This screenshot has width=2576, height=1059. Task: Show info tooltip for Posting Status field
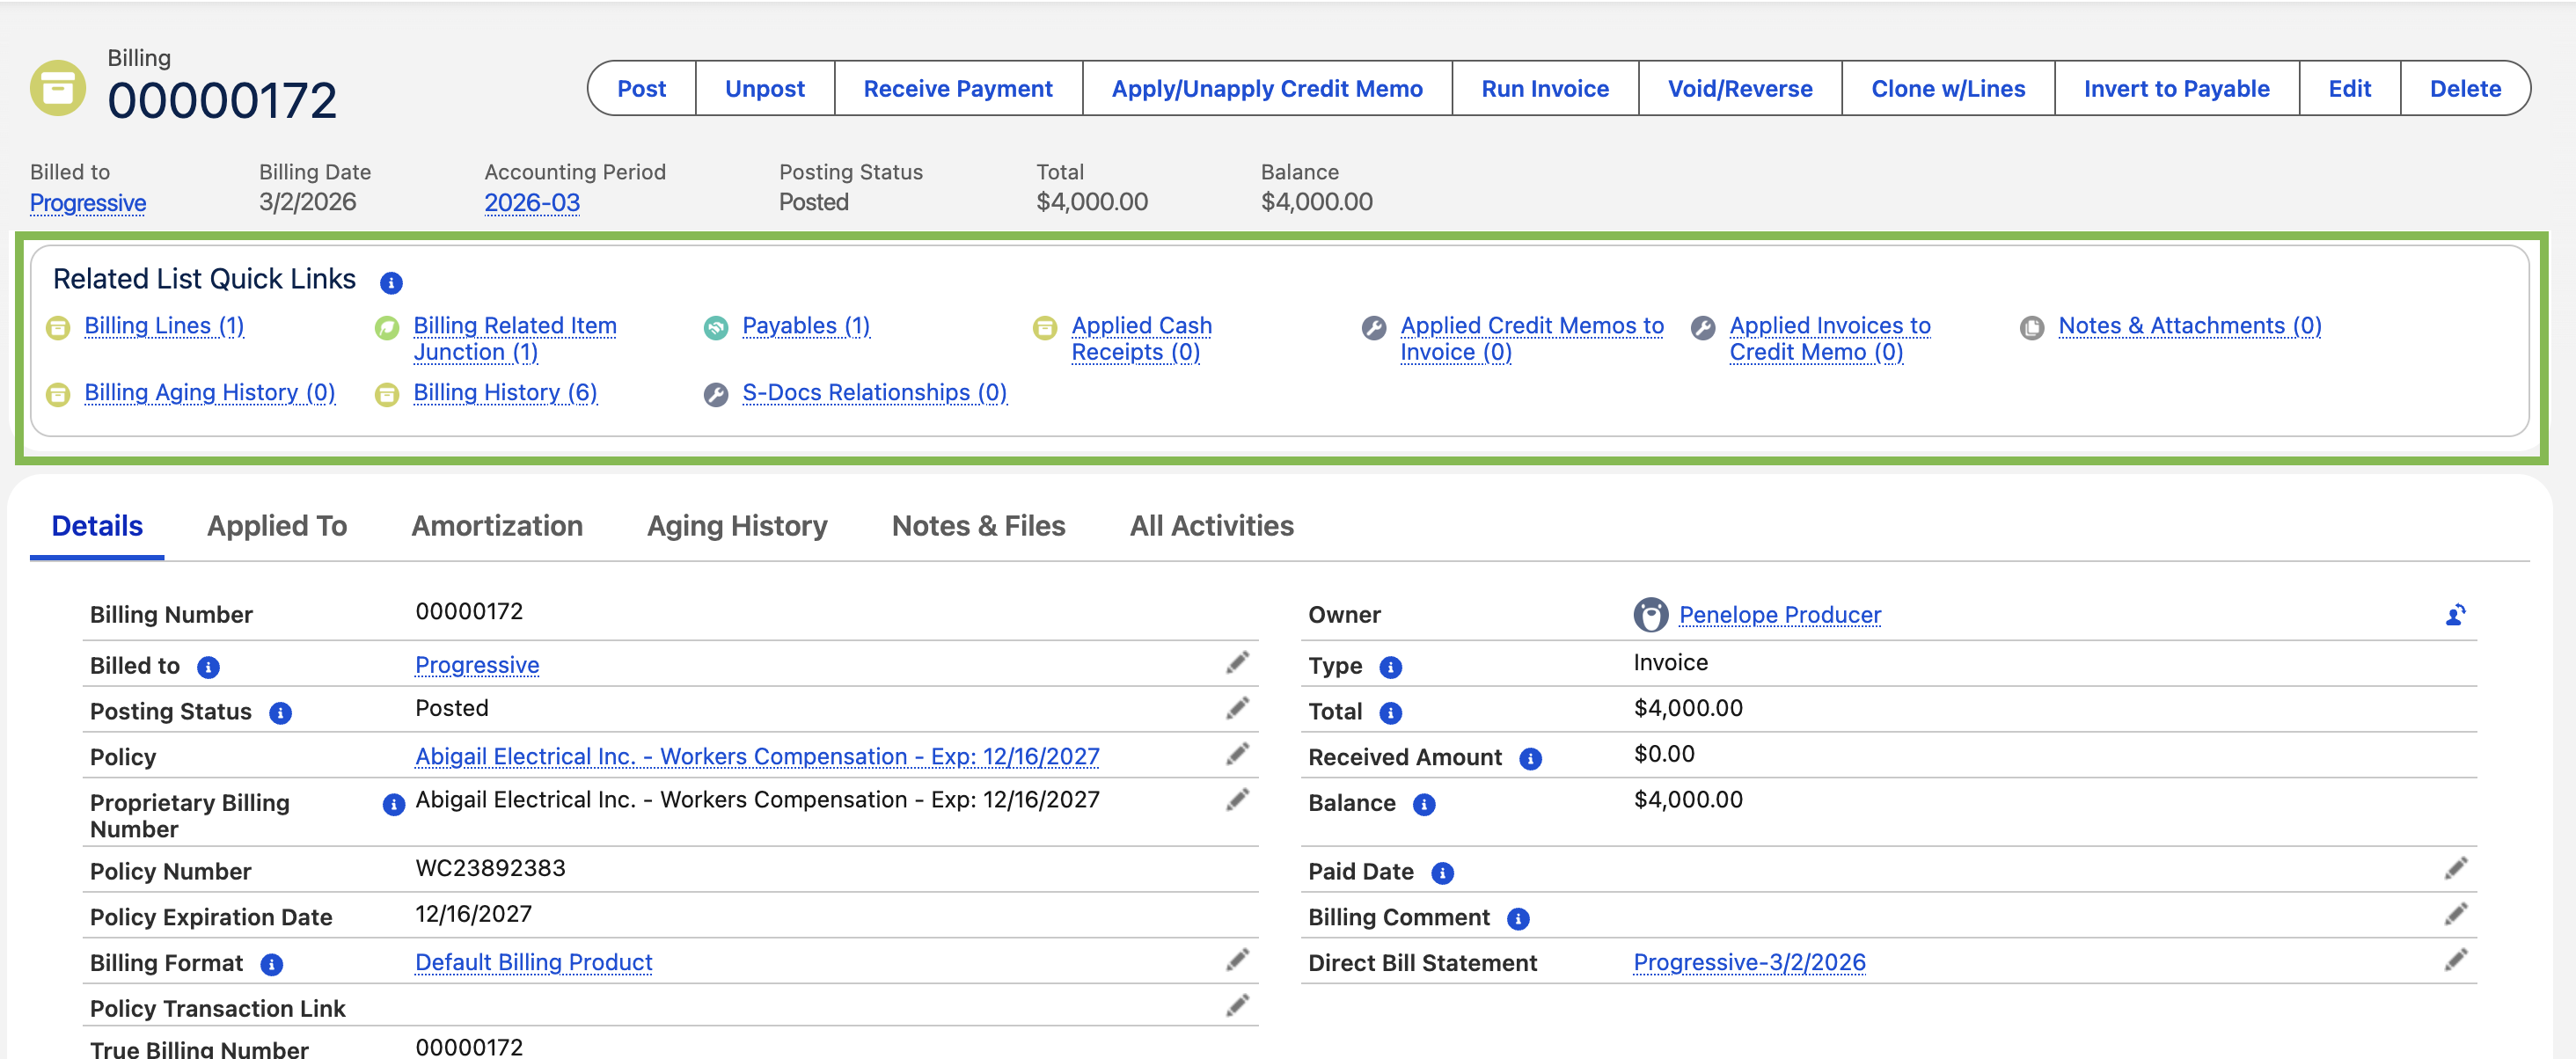tap(280, 713)
